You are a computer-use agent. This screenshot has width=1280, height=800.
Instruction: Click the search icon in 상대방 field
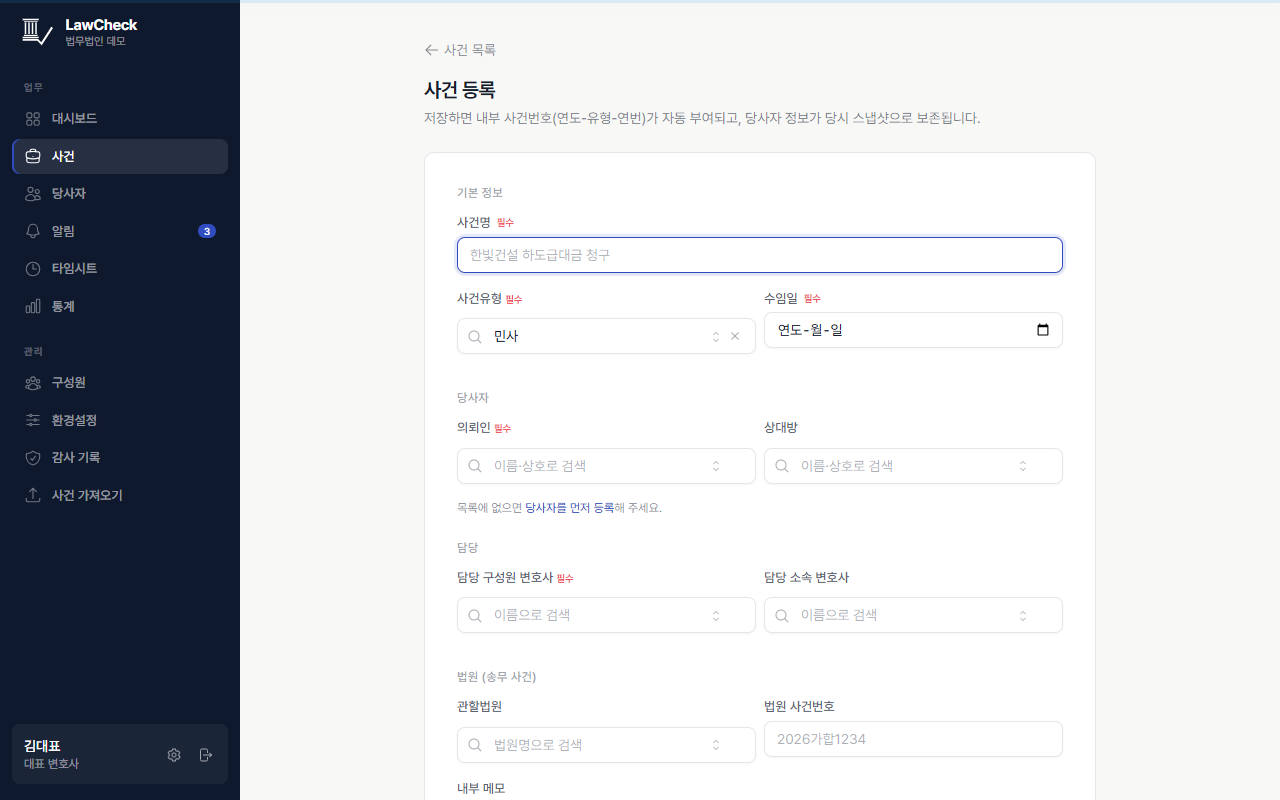[782, 466]
